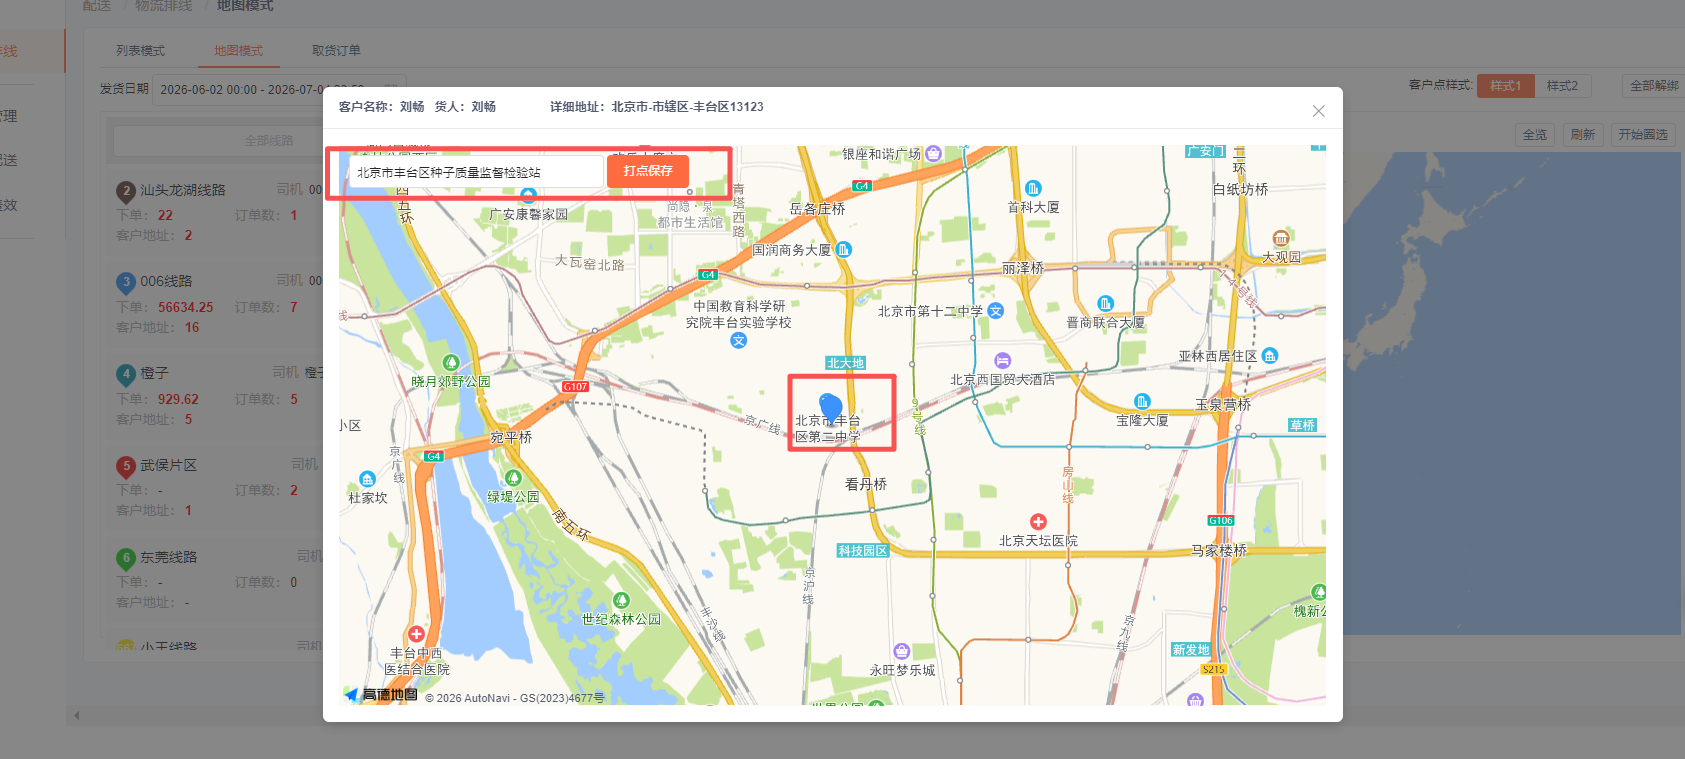
Task: Select 样式2 customer point style
Action: click(1562, 86)
